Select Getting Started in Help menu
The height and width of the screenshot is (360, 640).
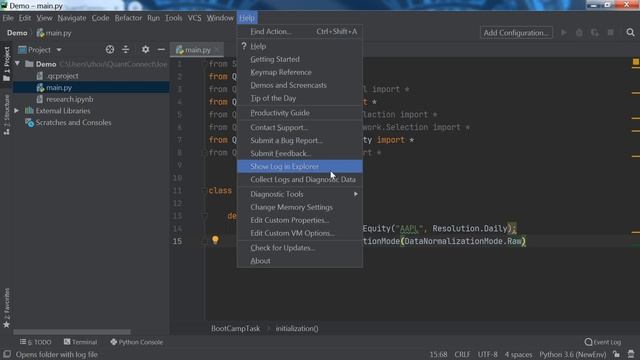coord(300,59)
